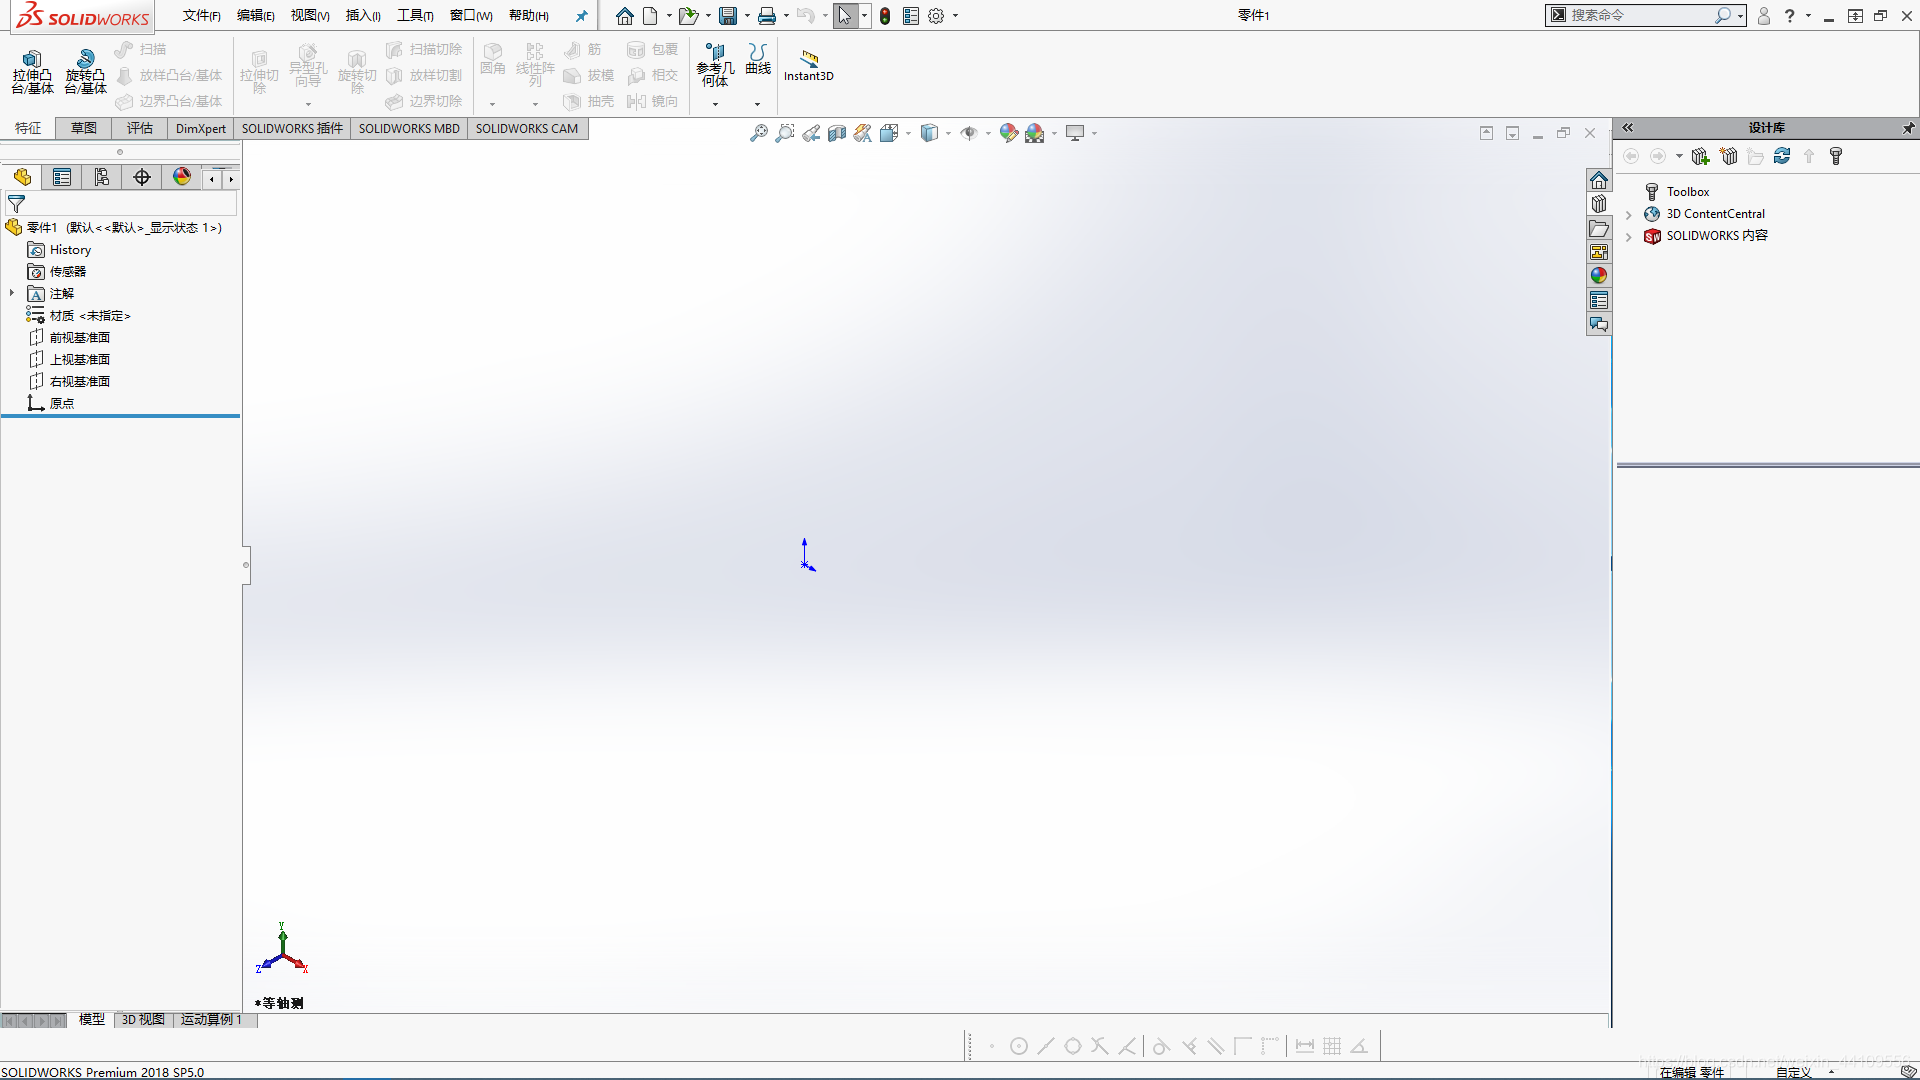
Task: Click the Zoom to Fit icon
Action: (x=759, y=133)
